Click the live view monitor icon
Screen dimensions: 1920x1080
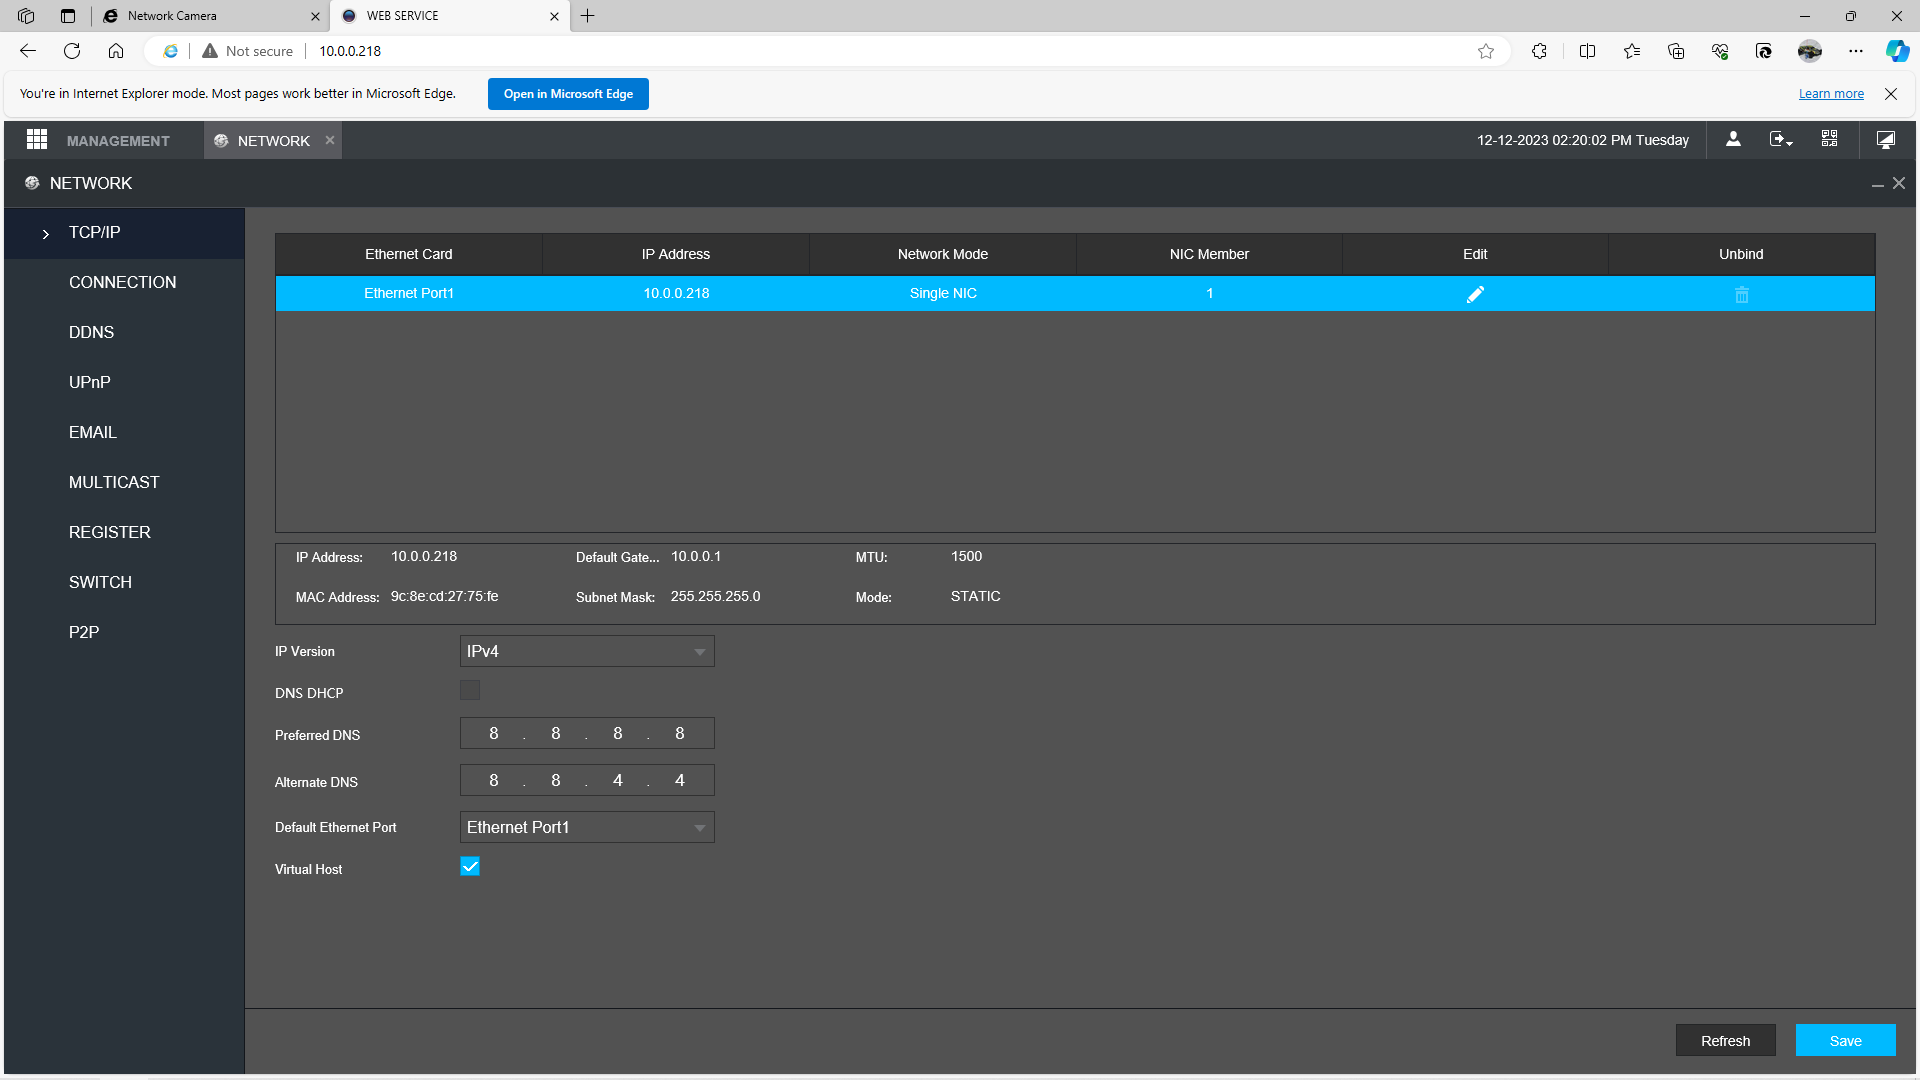pos(1886,140)
